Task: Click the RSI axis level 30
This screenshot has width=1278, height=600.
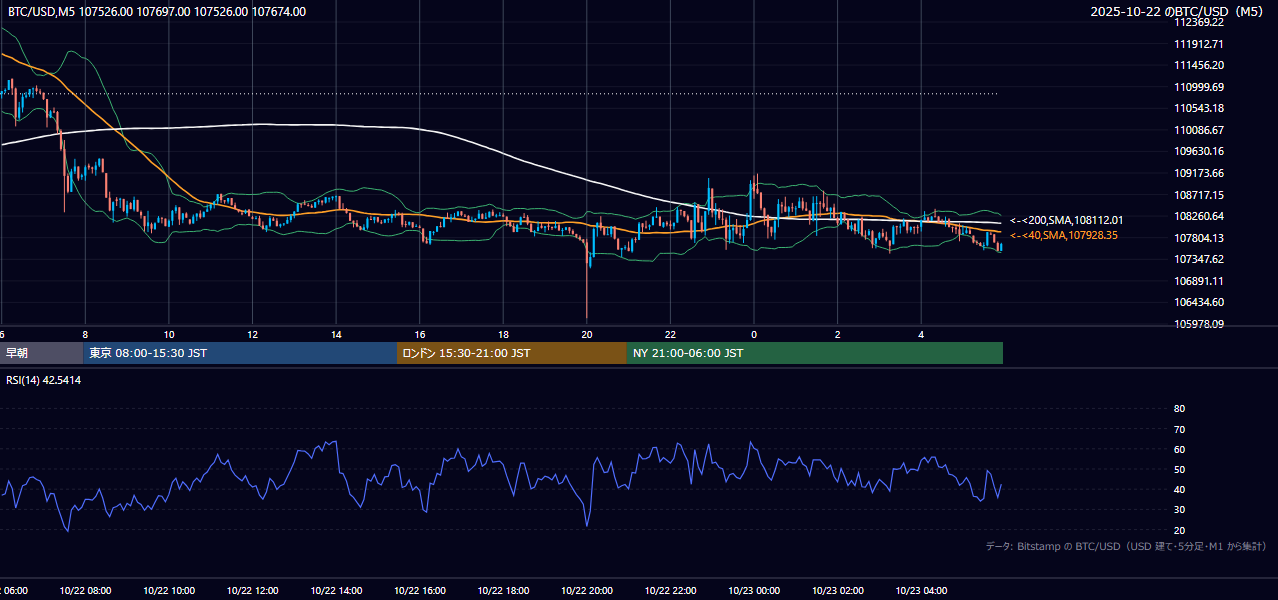Action: pyautogui.click(x=1179, y=510)
